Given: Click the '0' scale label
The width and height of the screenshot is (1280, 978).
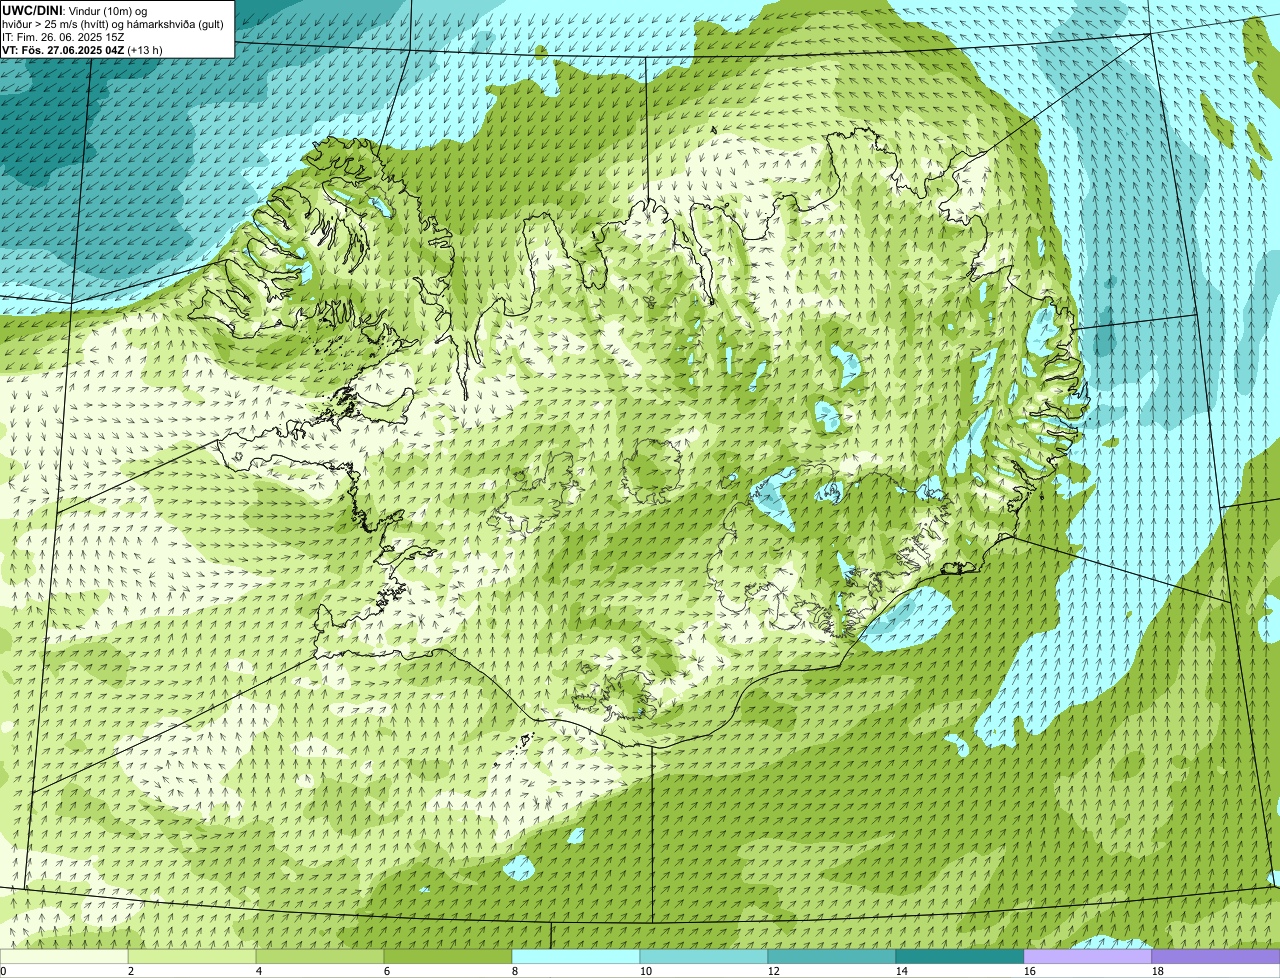Looking at the screenshot, I should point(3,971).
